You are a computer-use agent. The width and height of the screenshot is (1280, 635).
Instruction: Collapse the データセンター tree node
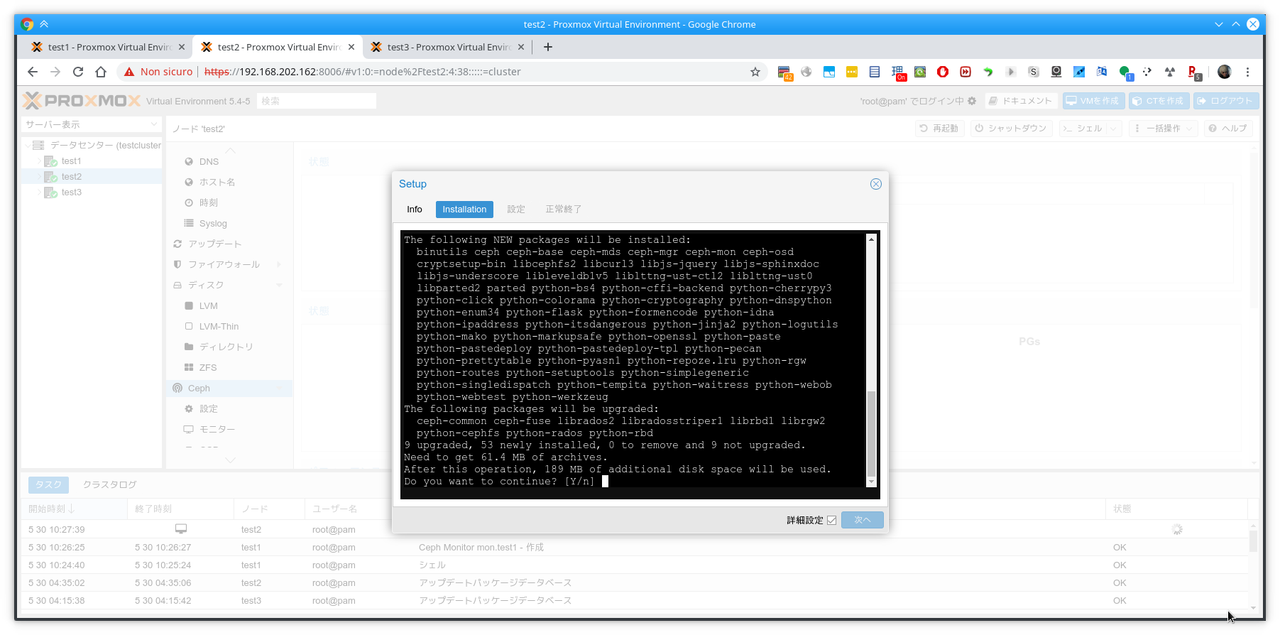pyautogui.click(x=26, y=145)
